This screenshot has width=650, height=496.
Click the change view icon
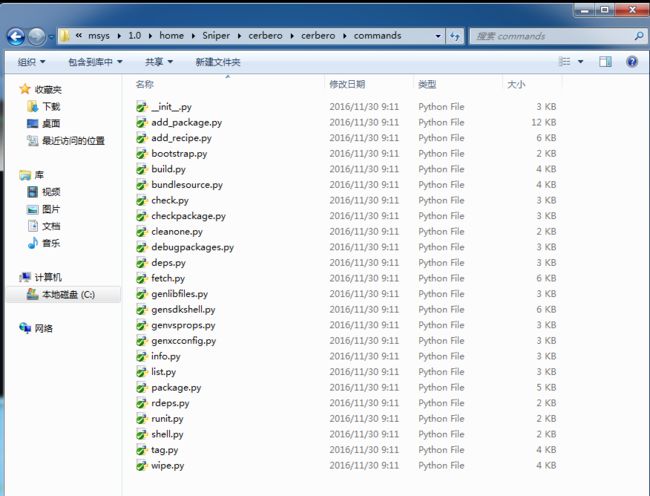pos(565,62)
